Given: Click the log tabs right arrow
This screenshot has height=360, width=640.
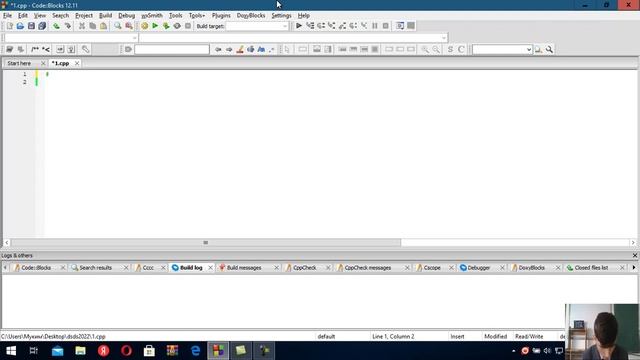Looking at the screenshot, I should 634,268.
